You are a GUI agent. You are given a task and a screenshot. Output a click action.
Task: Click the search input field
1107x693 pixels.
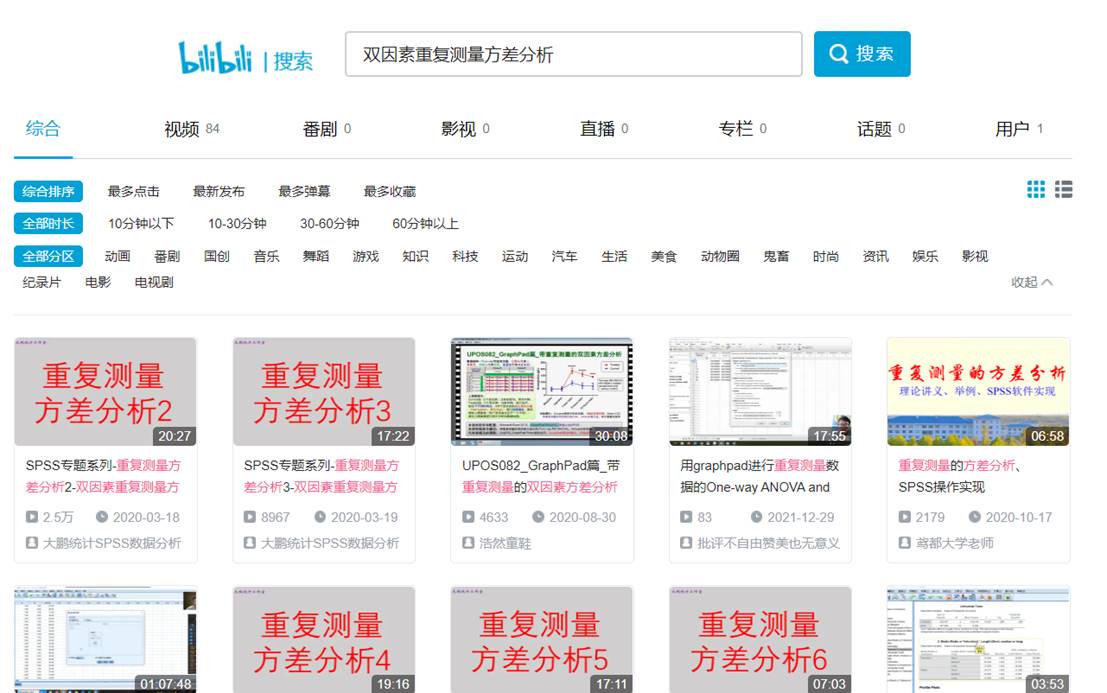point(573,54)
